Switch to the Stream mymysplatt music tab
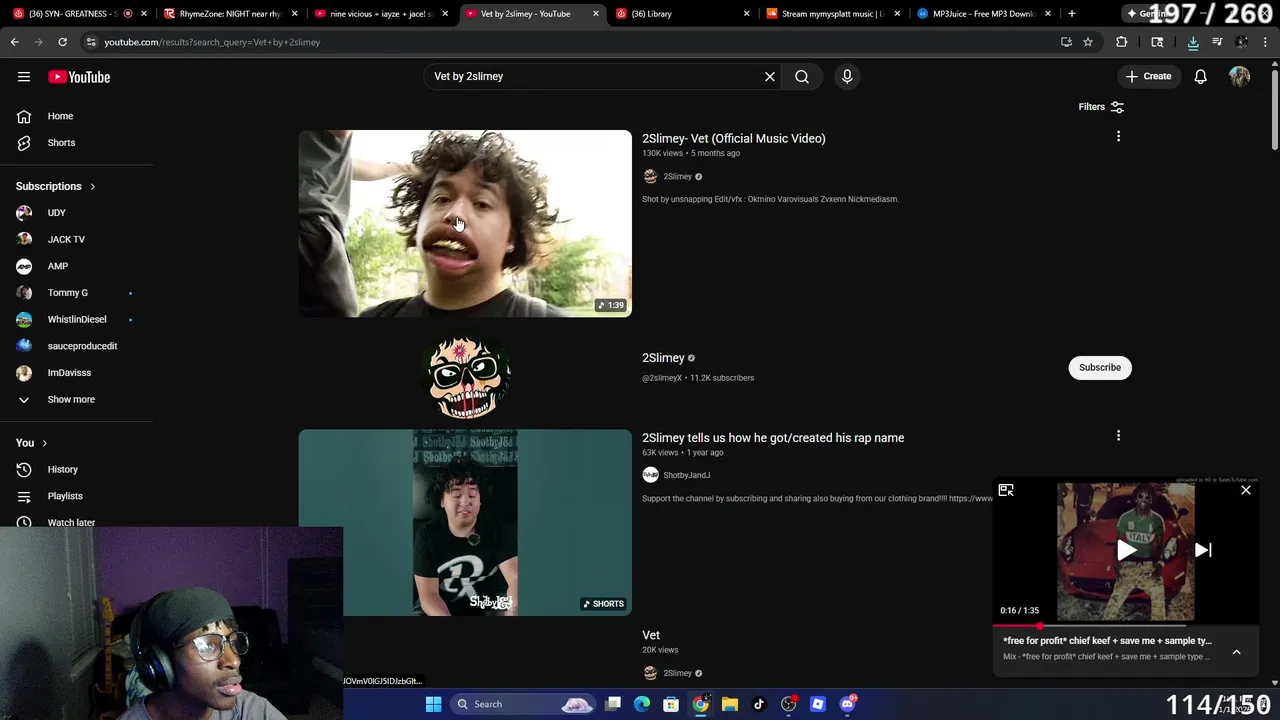1280x720 pixels. coord(832,14)
